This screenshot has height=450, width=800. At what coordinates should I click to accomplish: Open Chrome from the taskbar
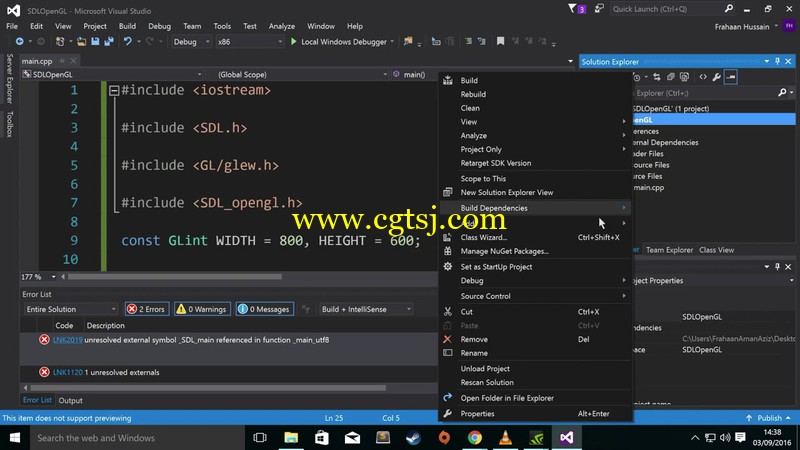click(x=475, y=438)
